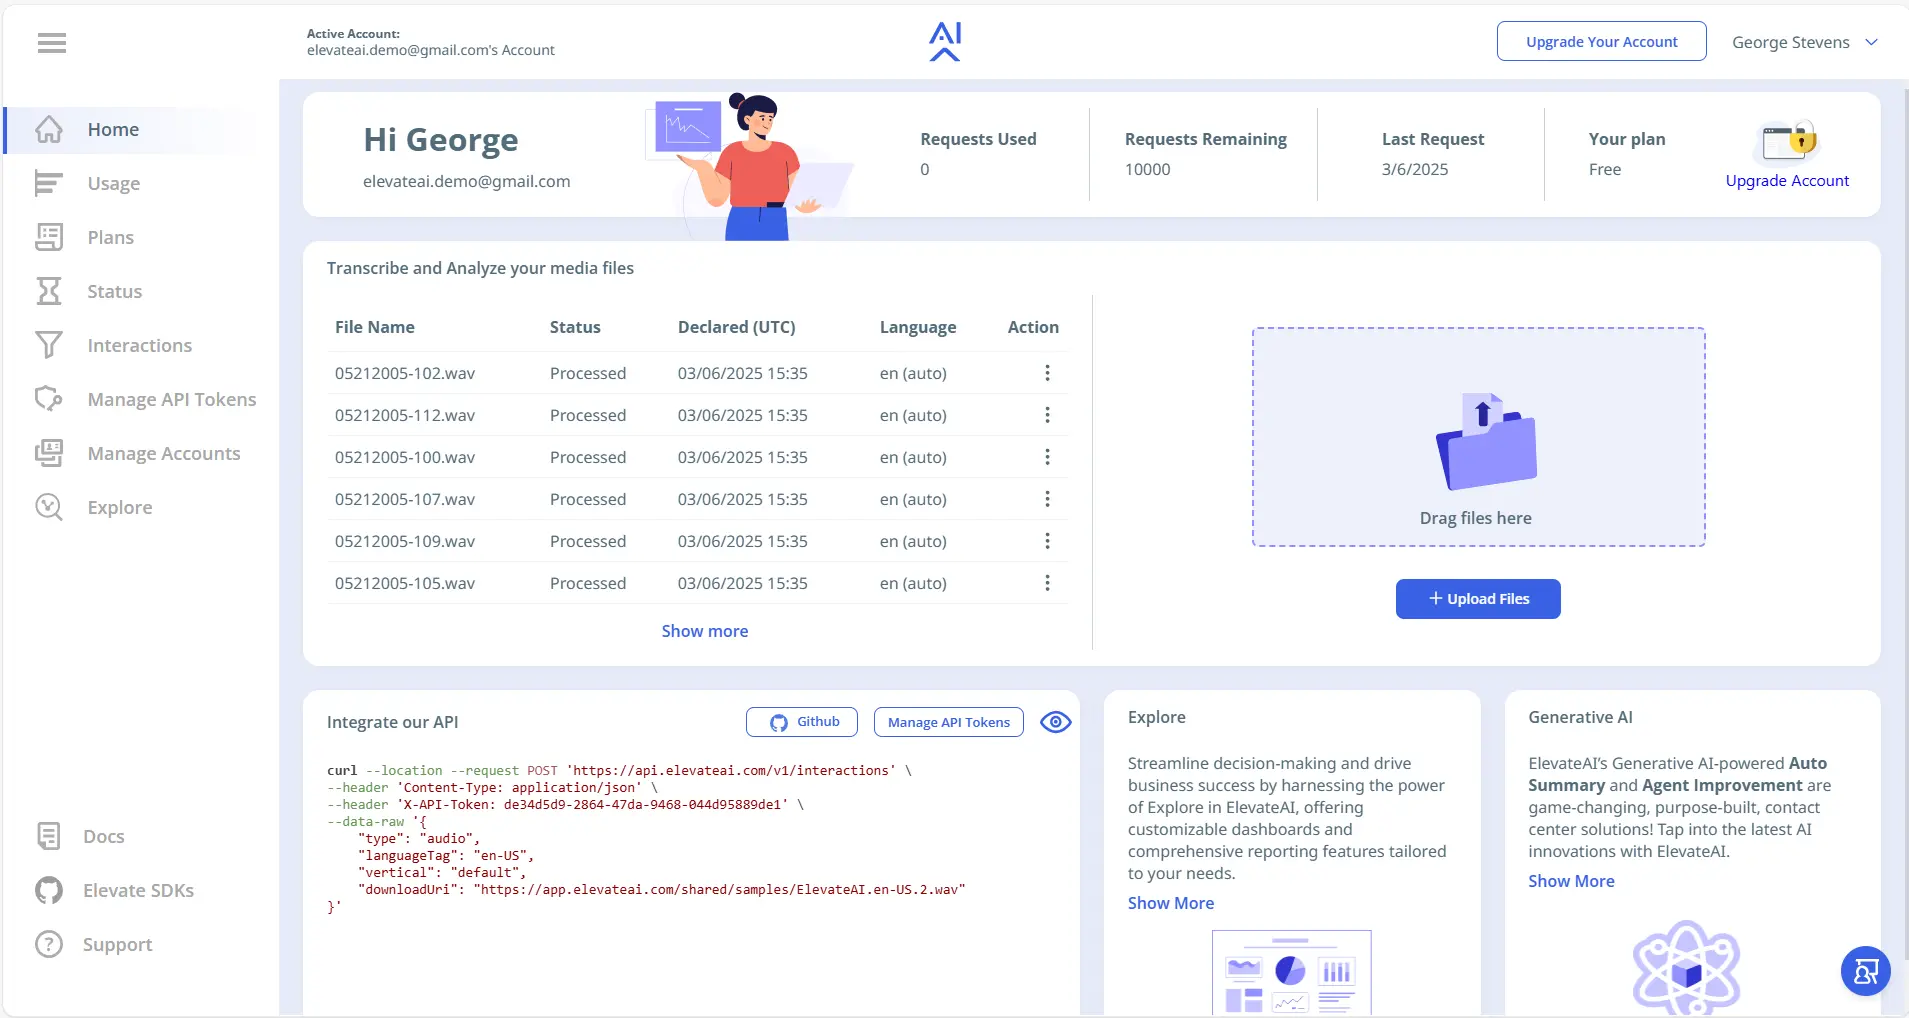The width and height of the screenshot is (1909, 1018).
Task: Open the chat assistant bubble icon
Action: (x=1866, y=971)
